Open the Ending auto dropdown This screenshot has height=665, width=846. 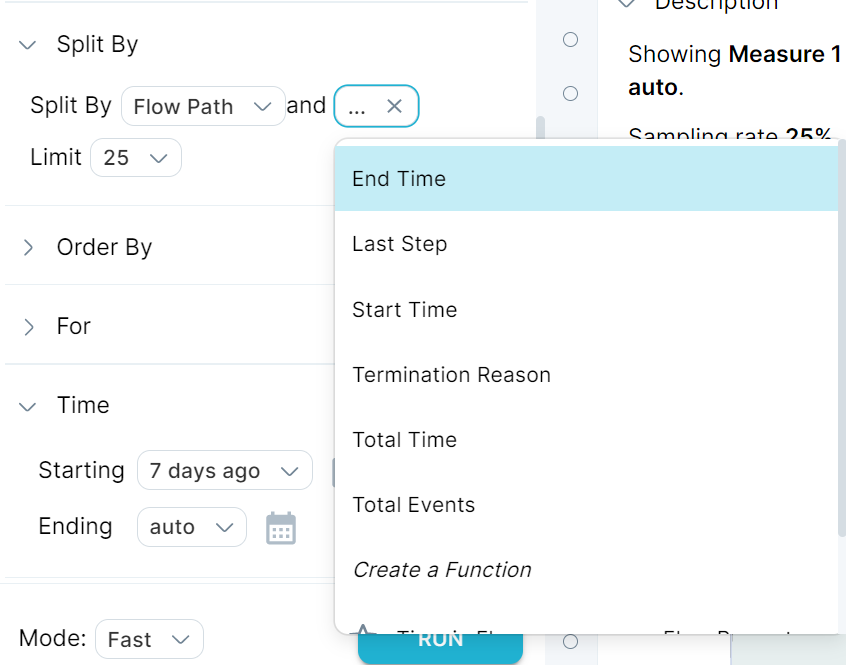pos(192,527)
